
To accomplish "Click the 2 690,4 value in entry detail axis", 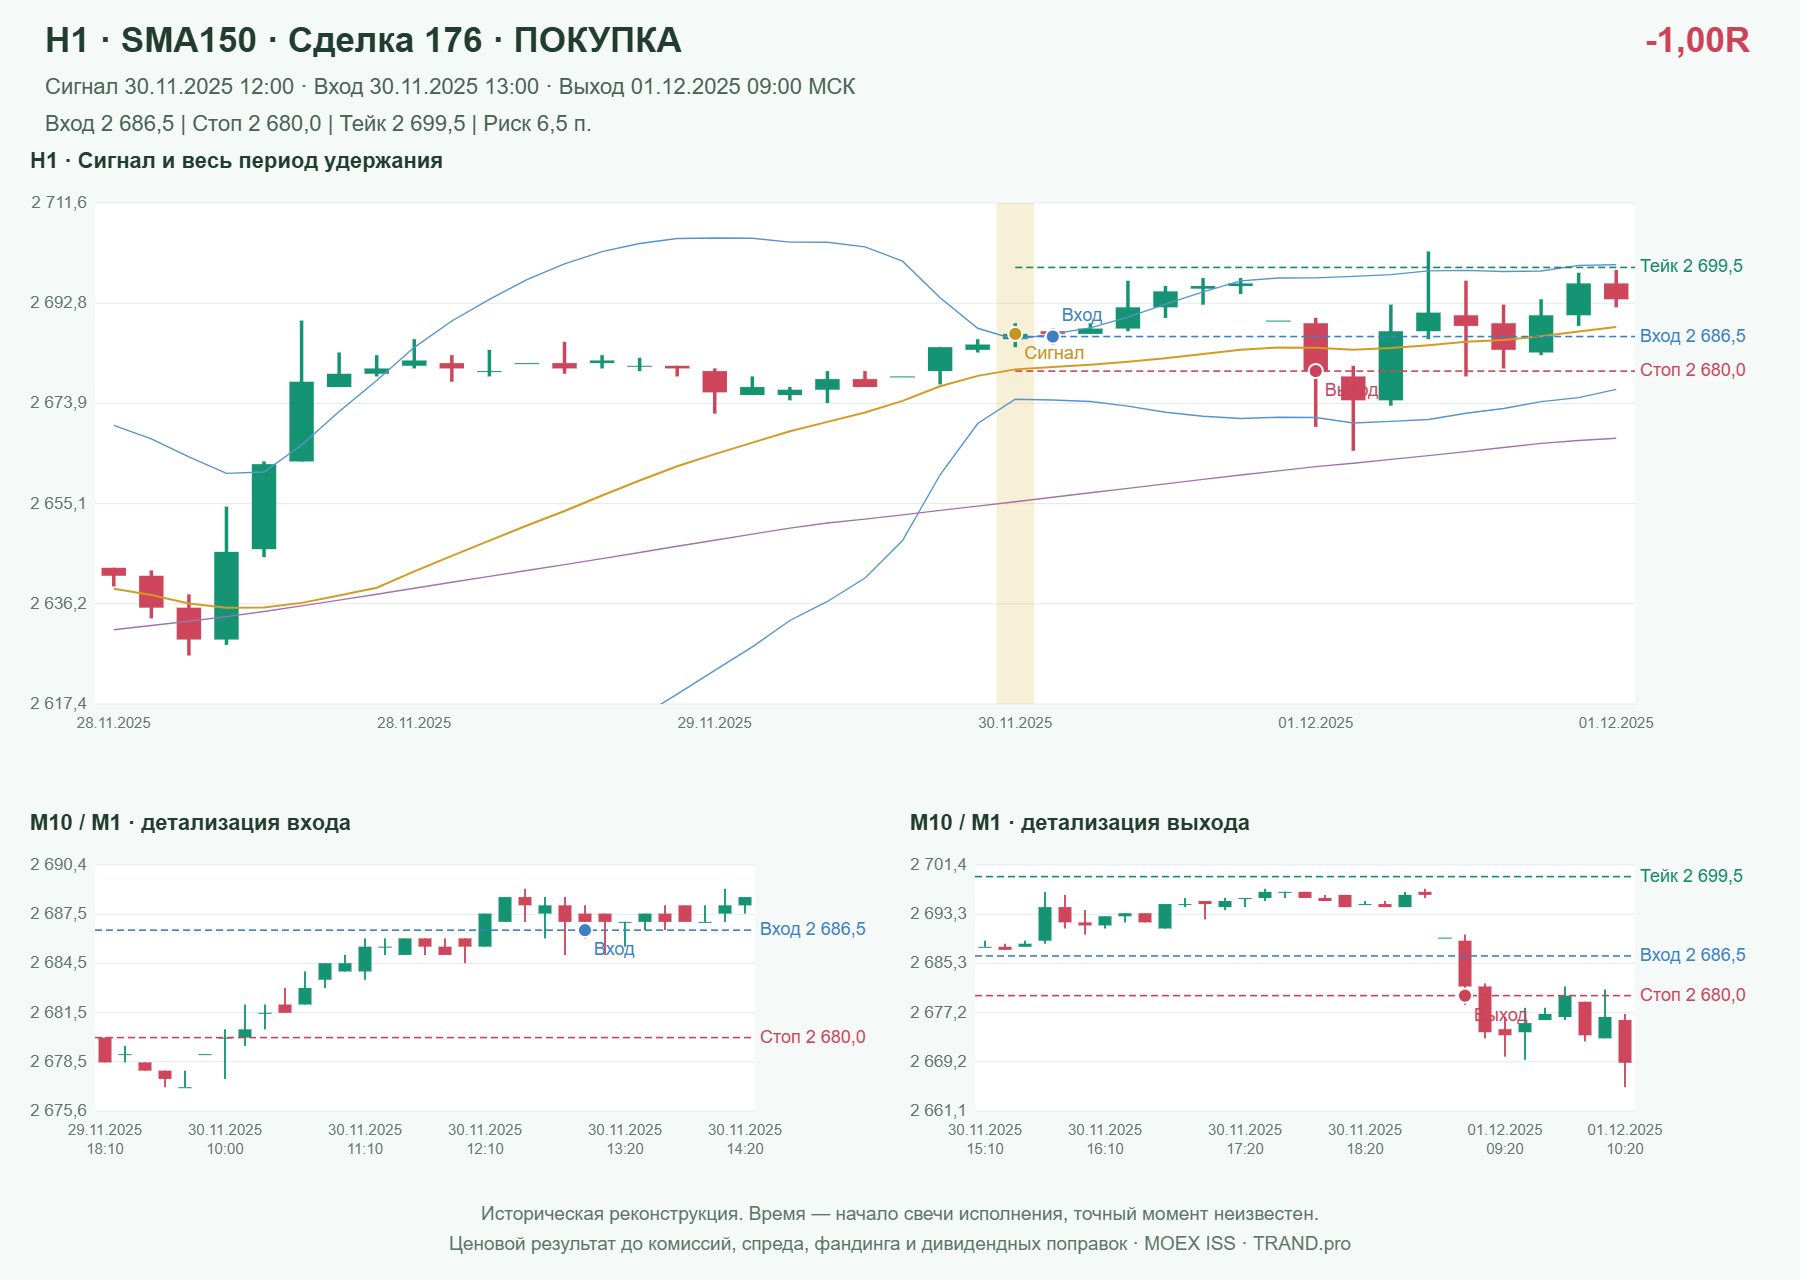I will tap(59, 865).
